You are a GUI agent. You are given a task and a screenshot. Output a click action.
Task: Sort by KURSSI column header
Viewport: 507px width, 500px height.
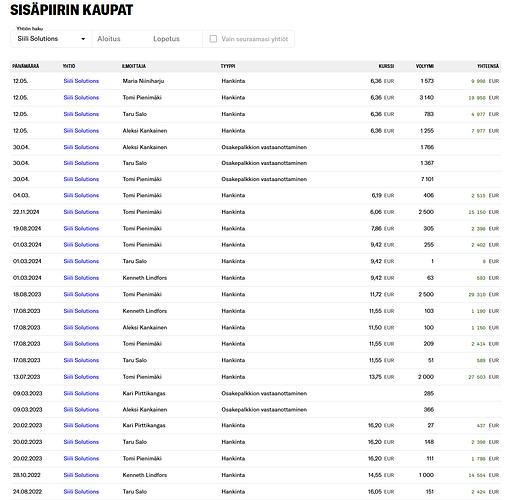[x=386, y=66]
